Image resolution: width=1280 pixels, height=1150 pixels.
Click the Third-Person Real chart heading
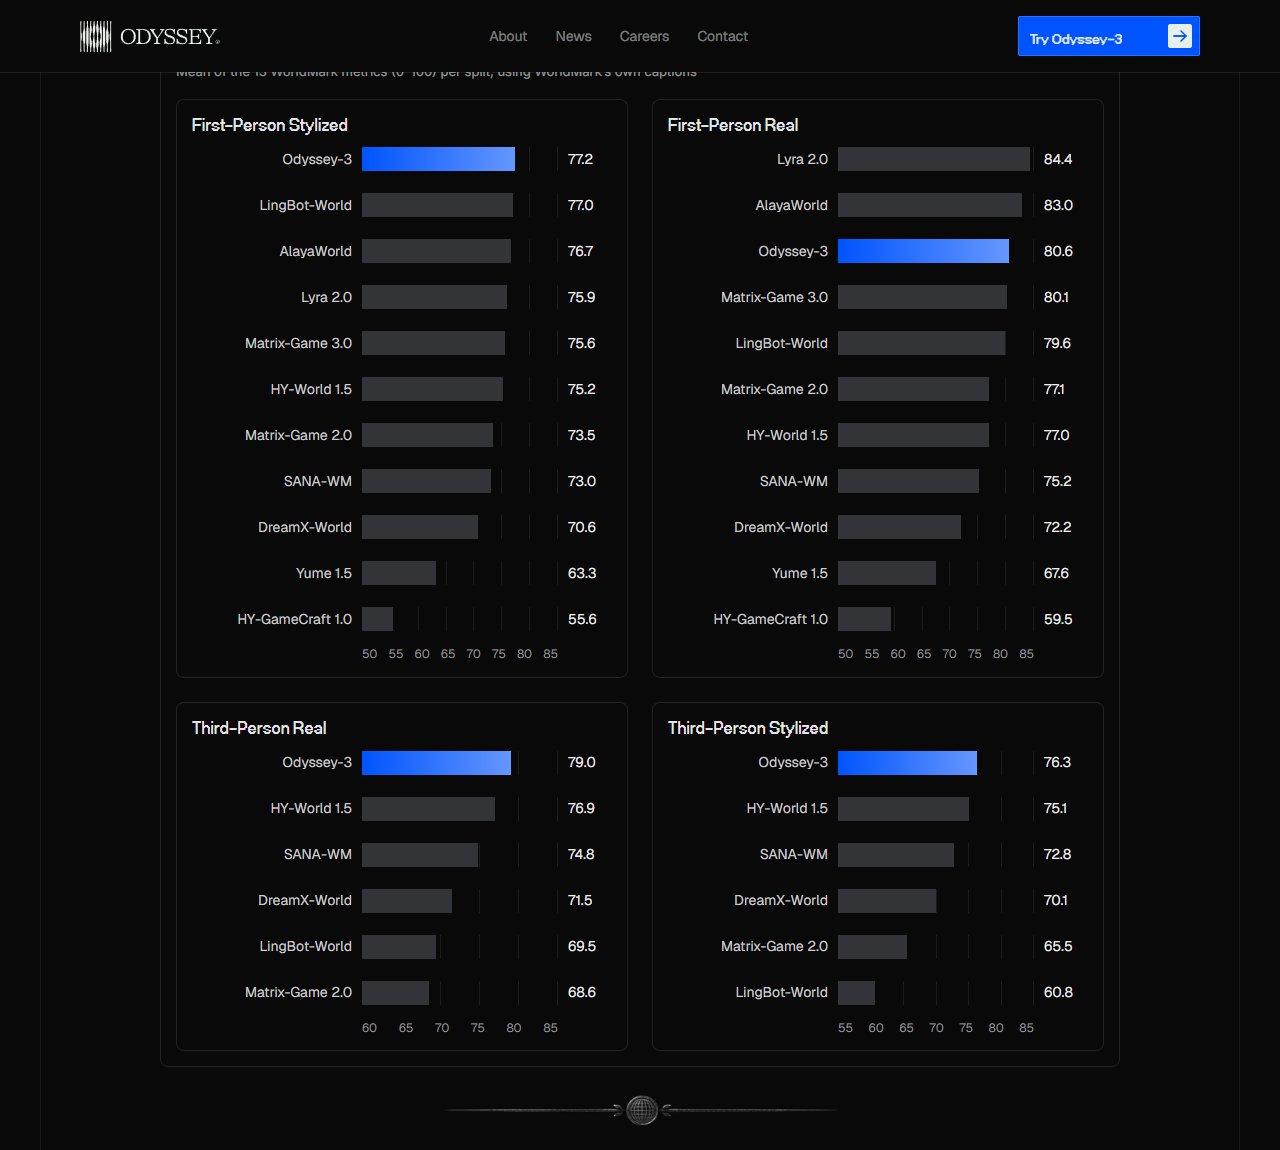tap(259, 728)
